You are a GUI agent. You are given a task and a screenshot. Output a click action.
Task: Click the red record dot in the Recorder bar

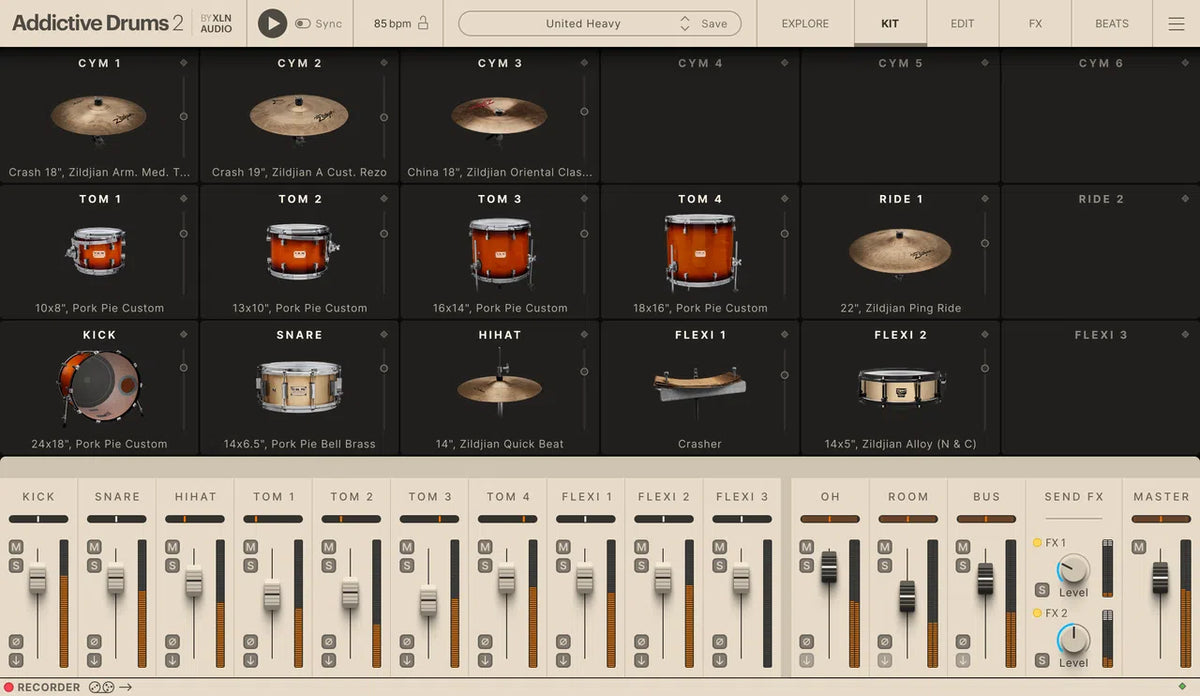[9, 687]
